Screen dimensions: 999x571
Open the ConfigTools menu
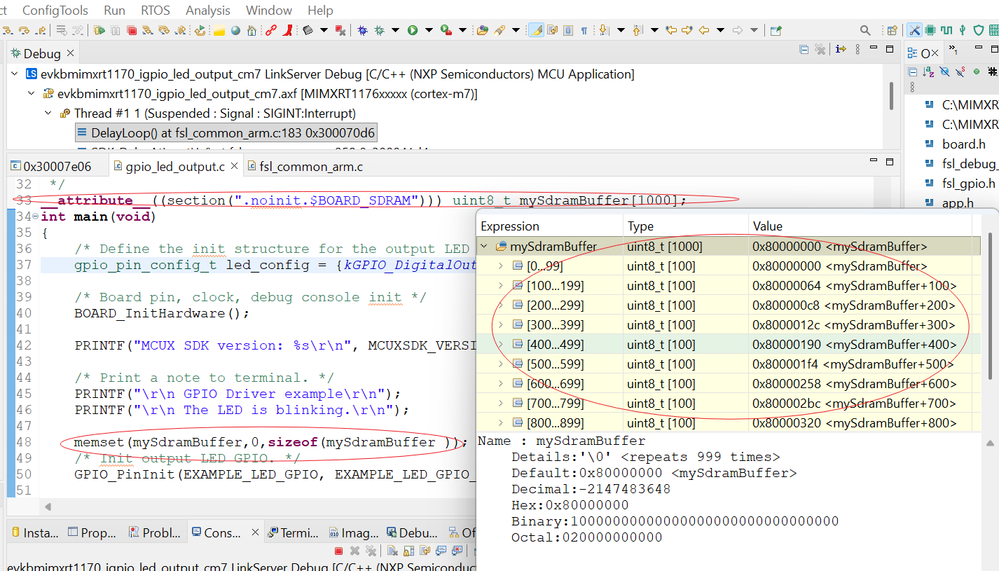coord(55,10)
